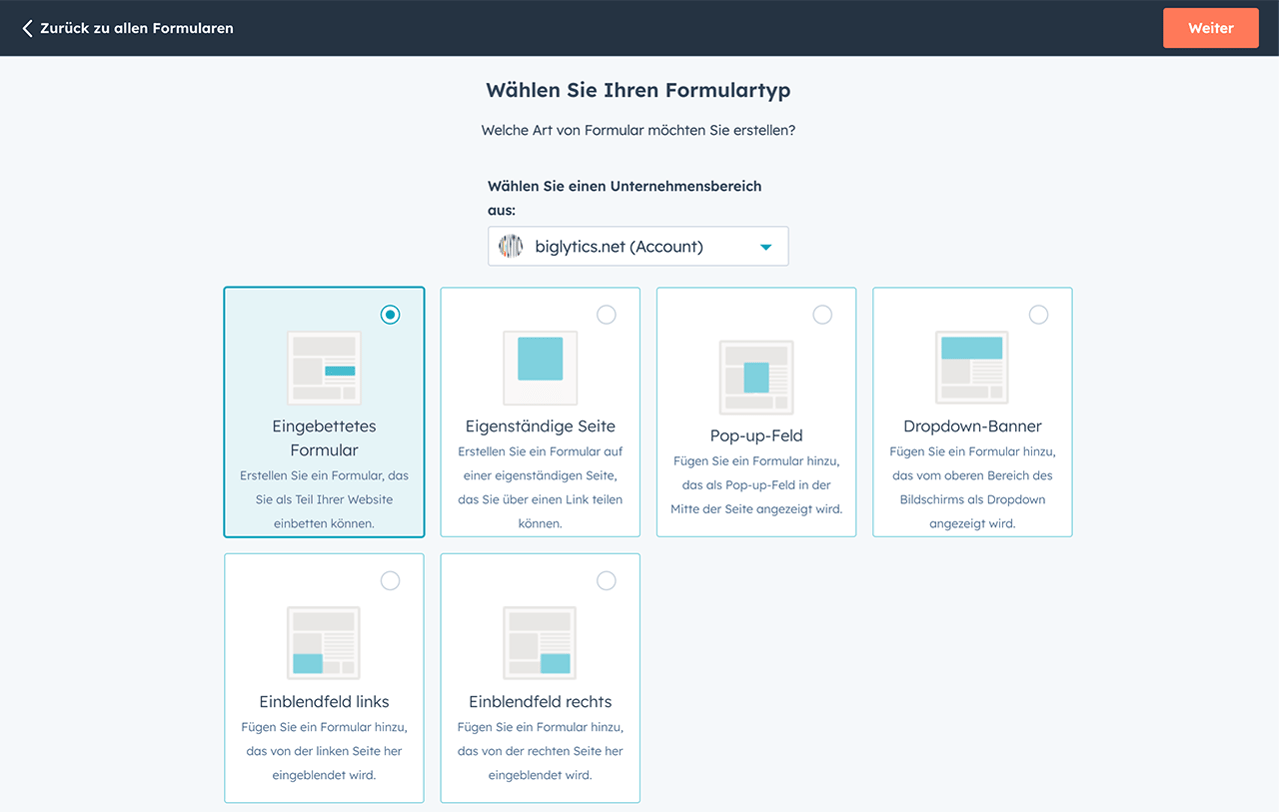The image size is (1279, 812).
Task: Select the Pop-up-Feld radio button
Action: click(822, 315)
